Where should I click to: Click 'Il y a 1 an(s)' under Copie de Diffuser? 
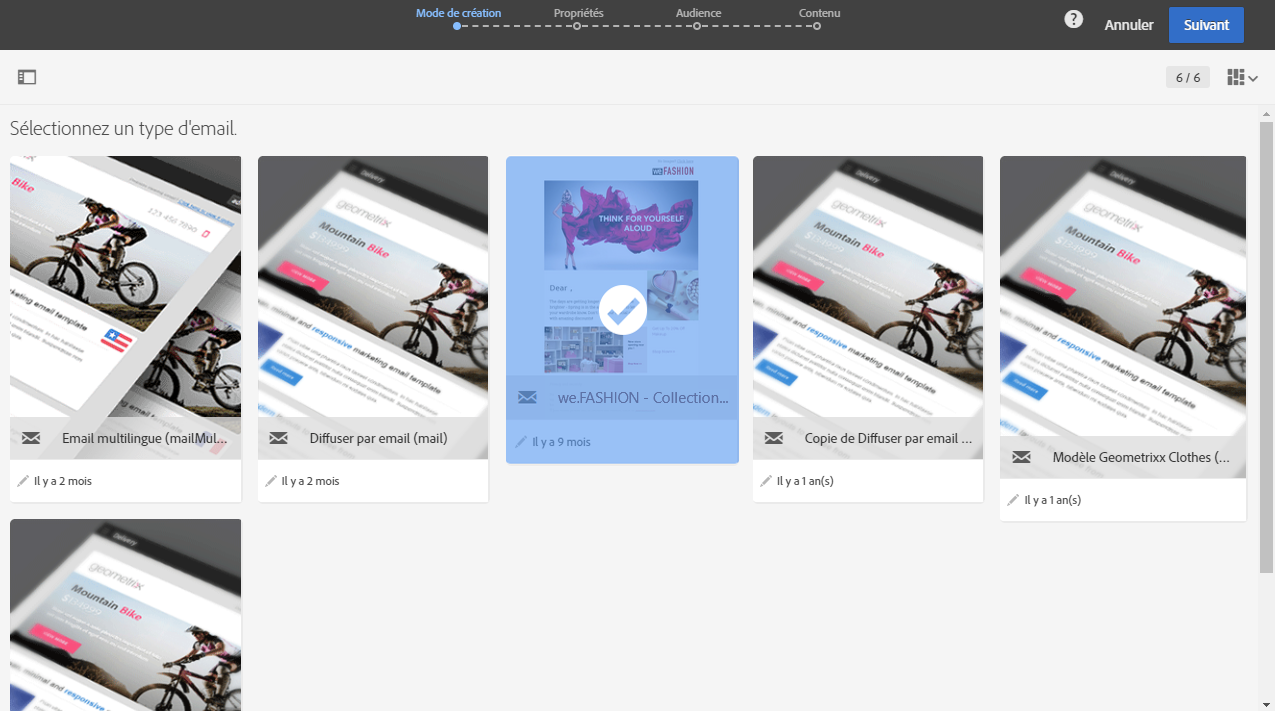[805, 482]
